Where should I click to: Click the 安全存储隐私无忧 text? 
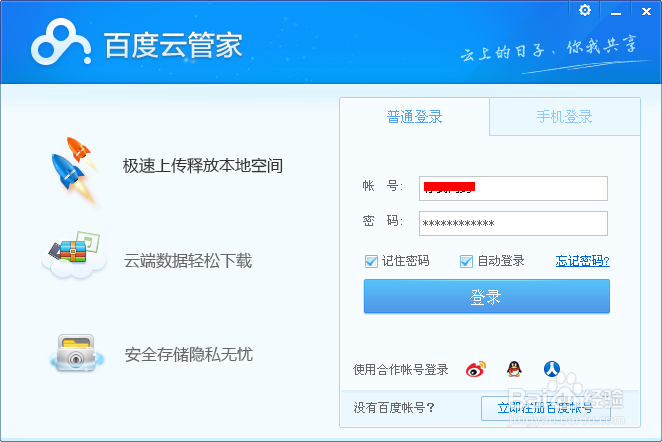pos(189,354)
